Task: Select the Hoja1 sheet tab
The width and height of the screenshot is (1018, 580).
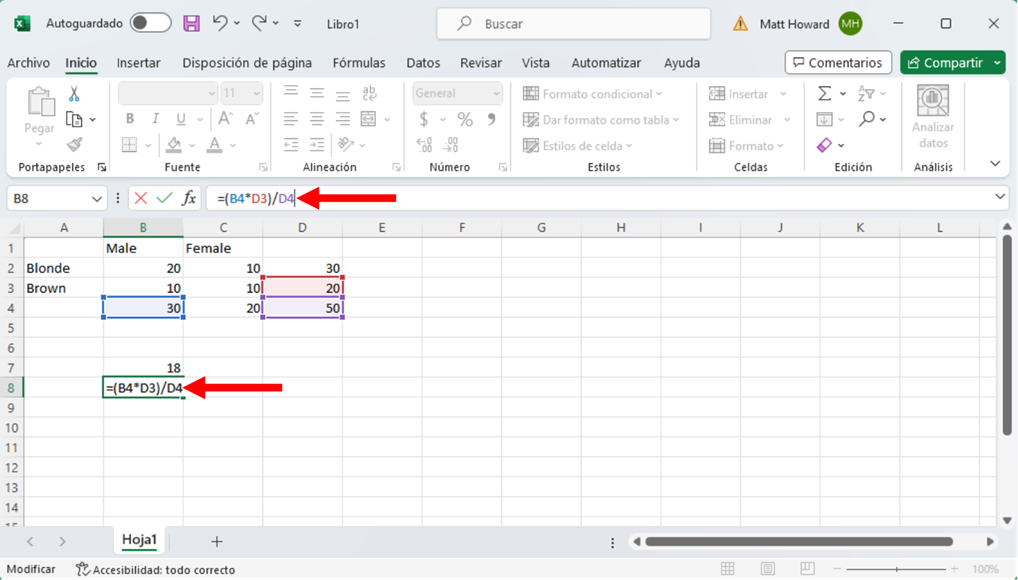Action: click(x=139, y=540)
